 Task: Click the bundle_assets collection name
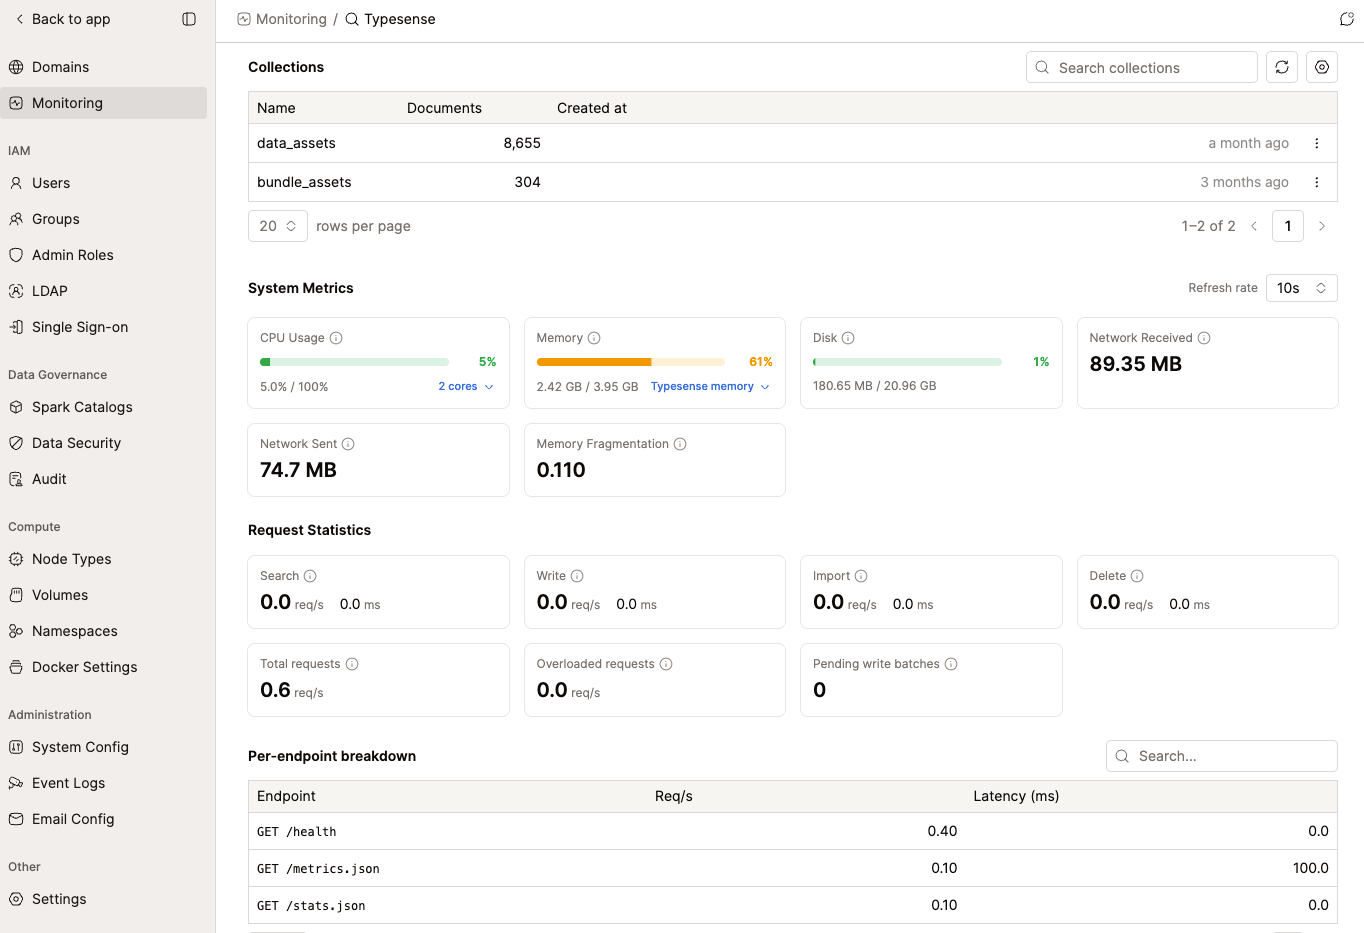304,182
